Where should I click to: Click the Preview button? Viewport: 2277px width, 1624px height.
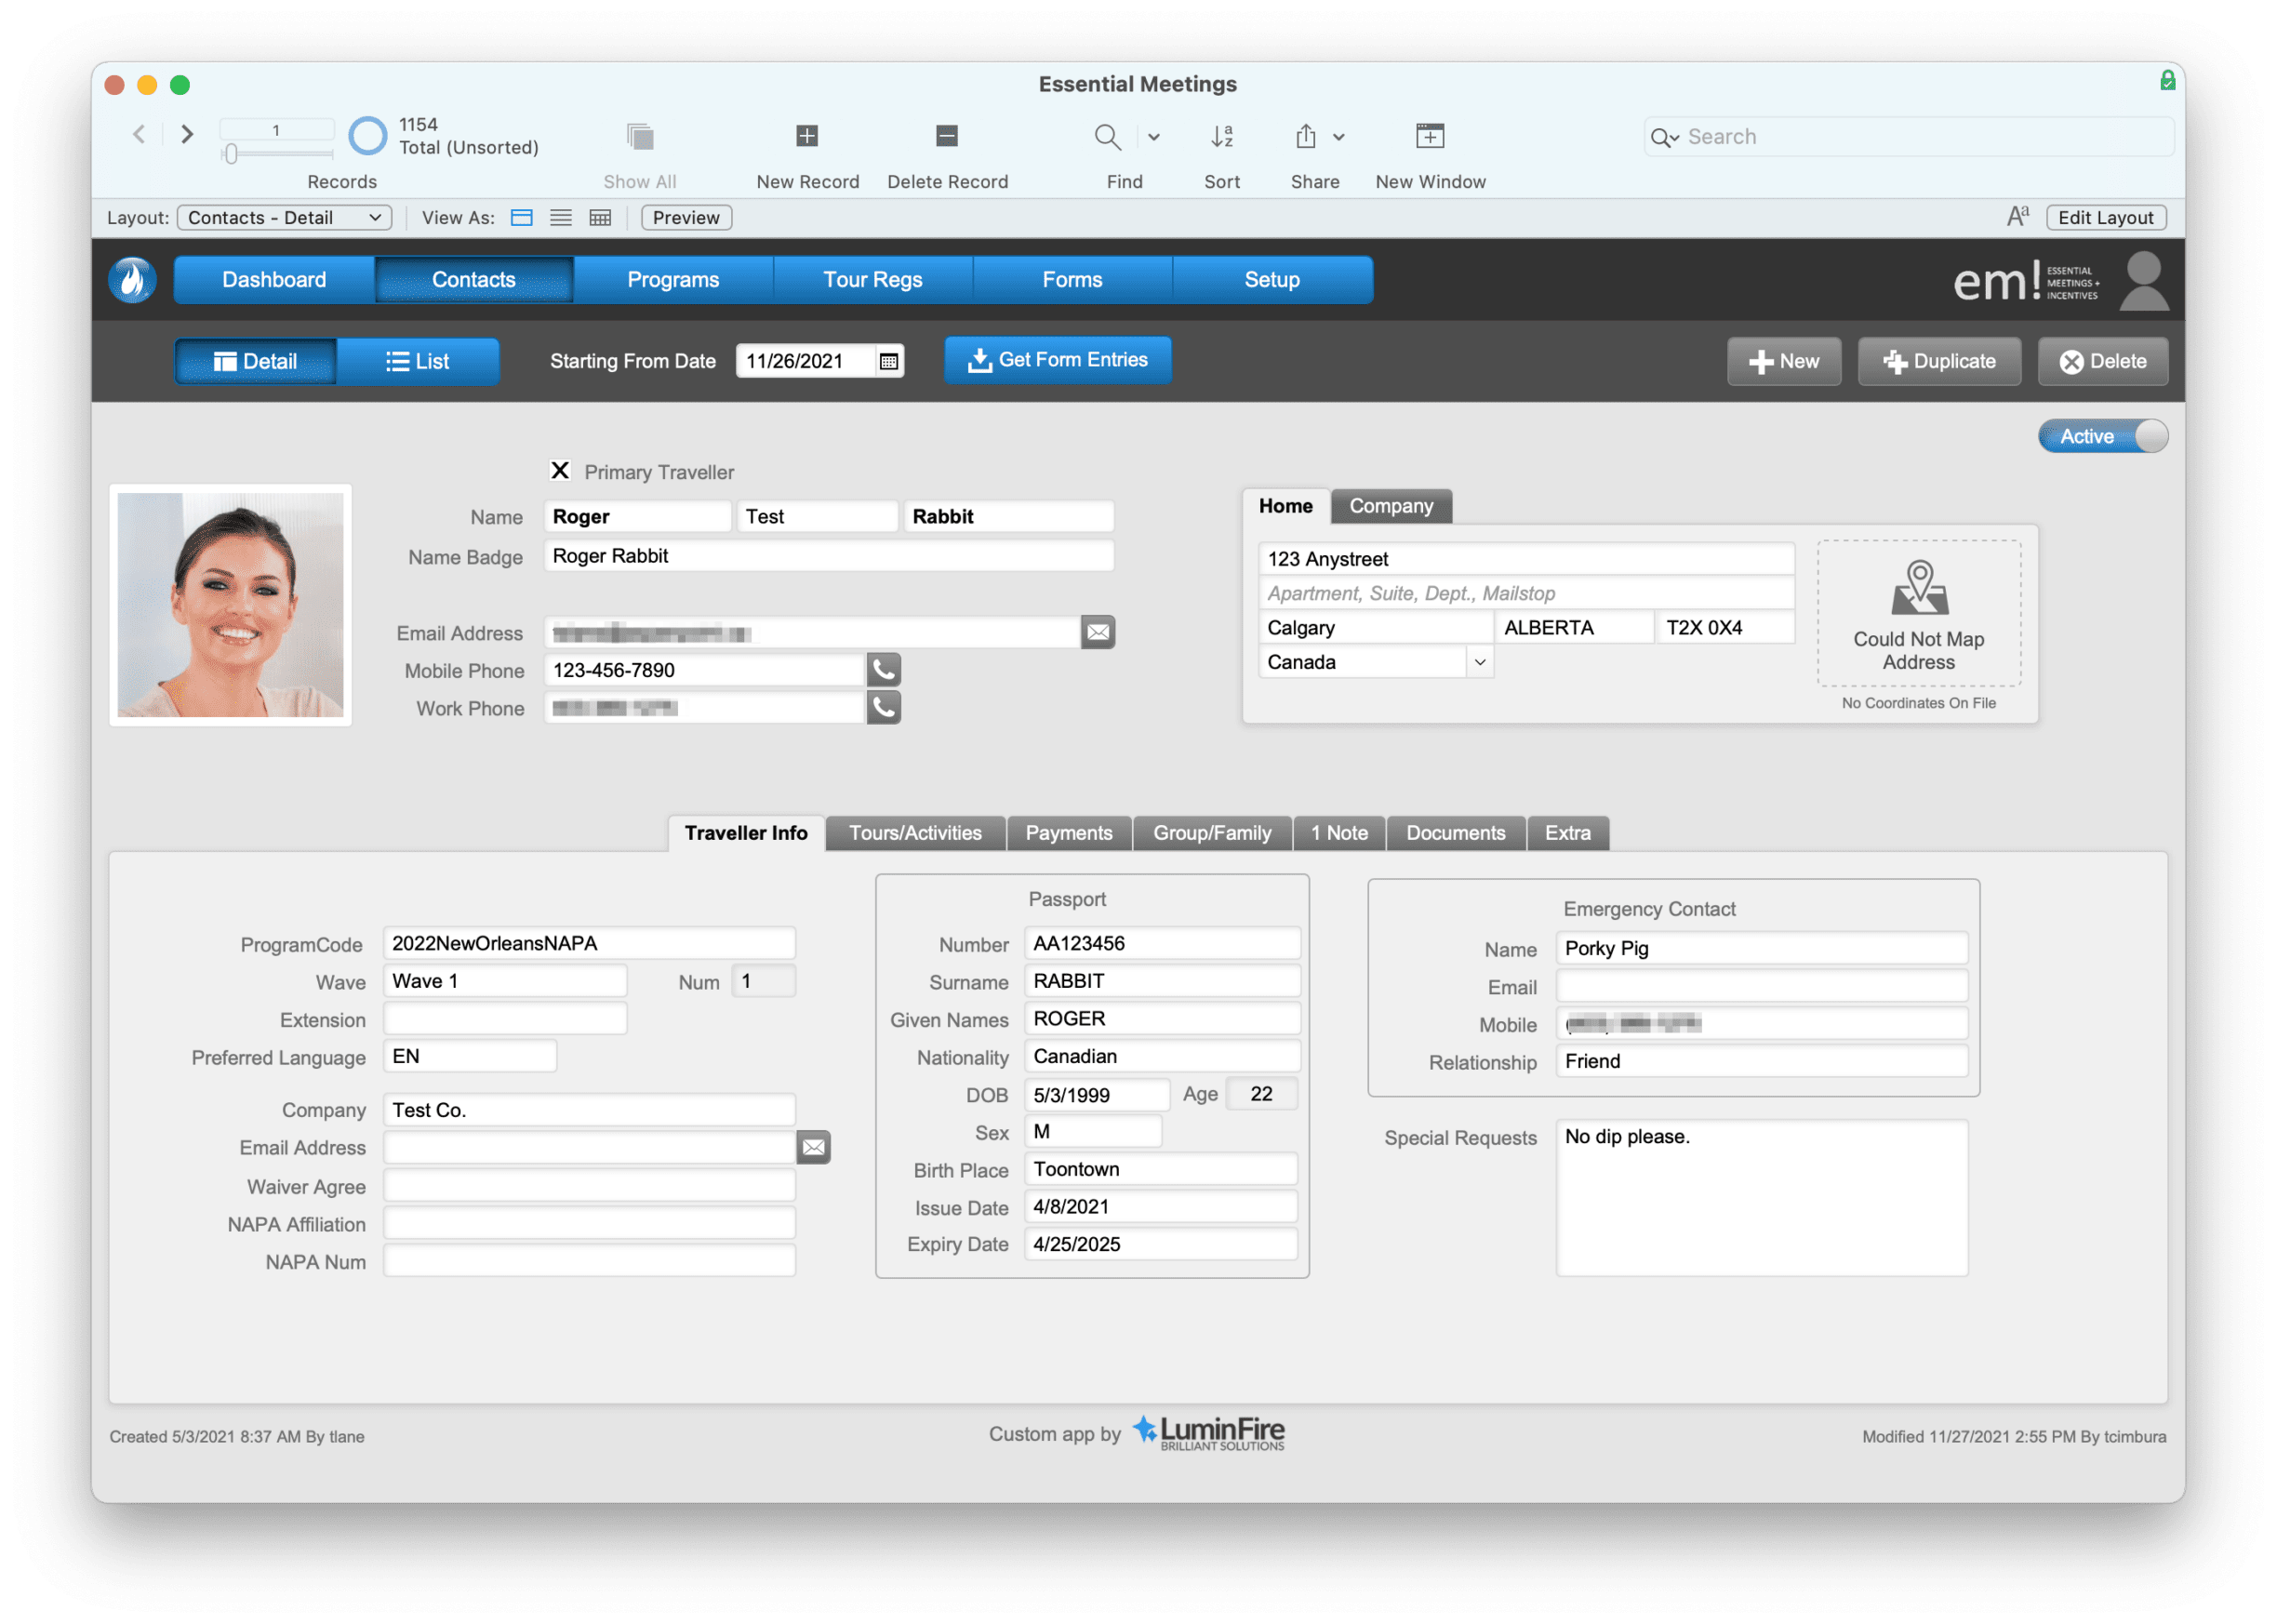coord(686,218)
